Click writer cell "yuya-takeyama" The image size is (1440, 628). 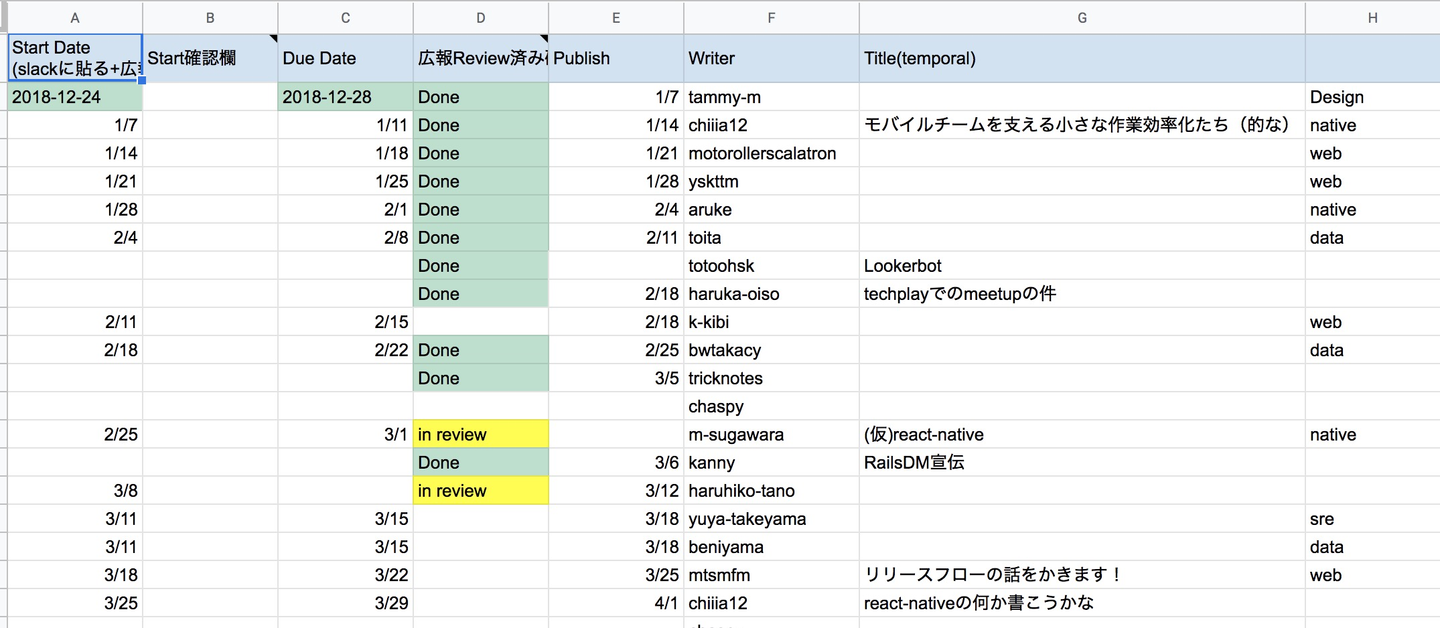[772, 519]
